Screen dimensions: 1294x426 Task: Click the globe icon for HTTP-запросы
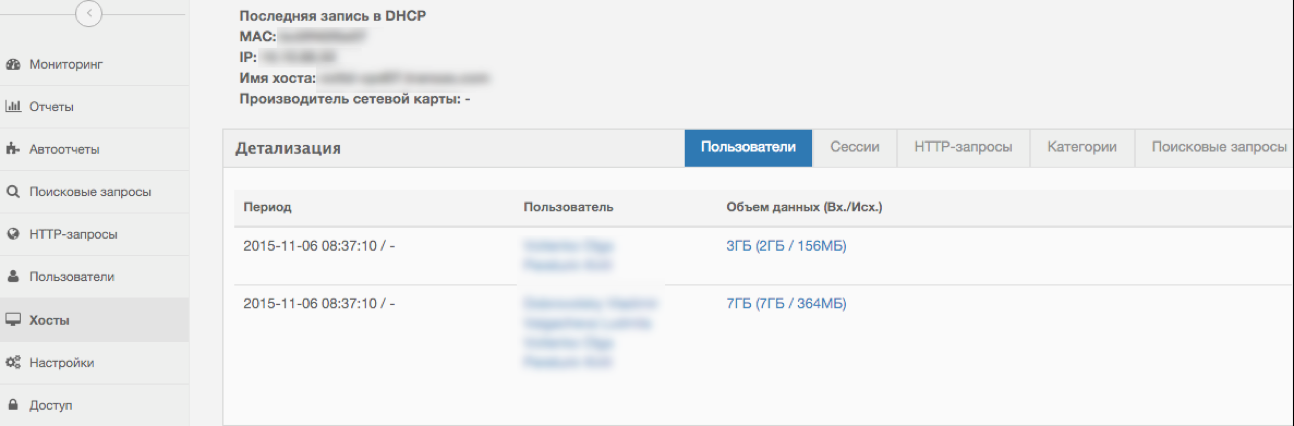click(14, 235)
